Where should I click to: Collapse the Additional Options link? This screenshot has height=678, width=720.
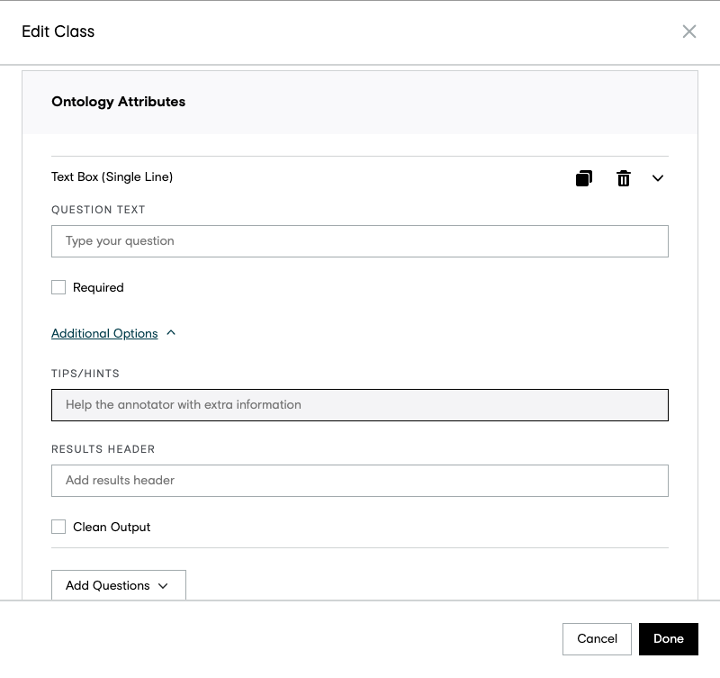[104, 333]
